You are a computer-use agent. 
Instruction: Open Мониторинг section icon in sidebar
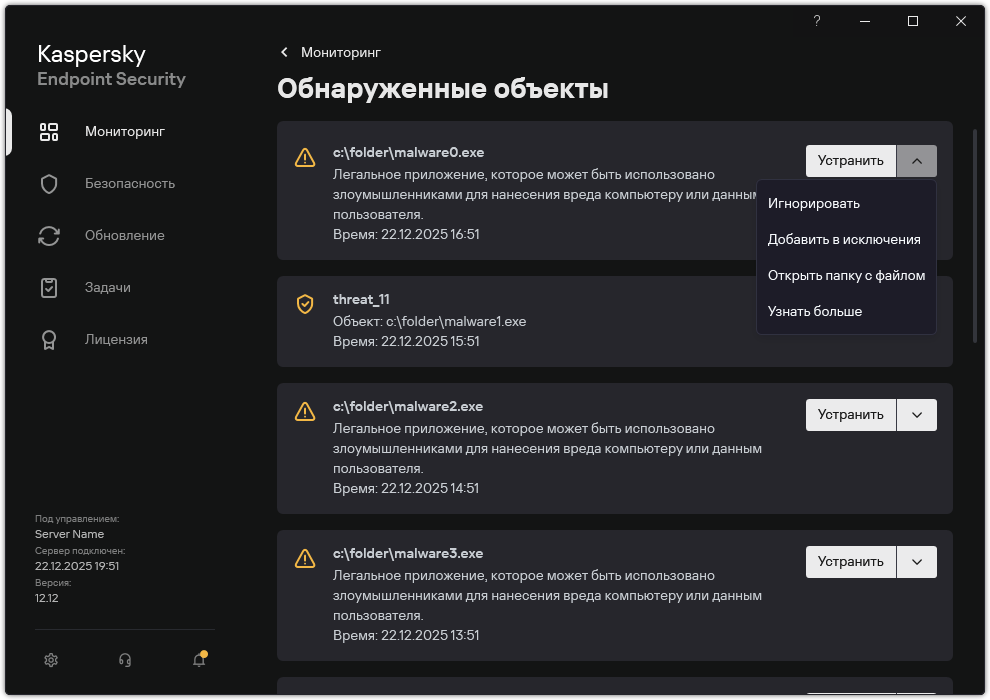point(49,132)
